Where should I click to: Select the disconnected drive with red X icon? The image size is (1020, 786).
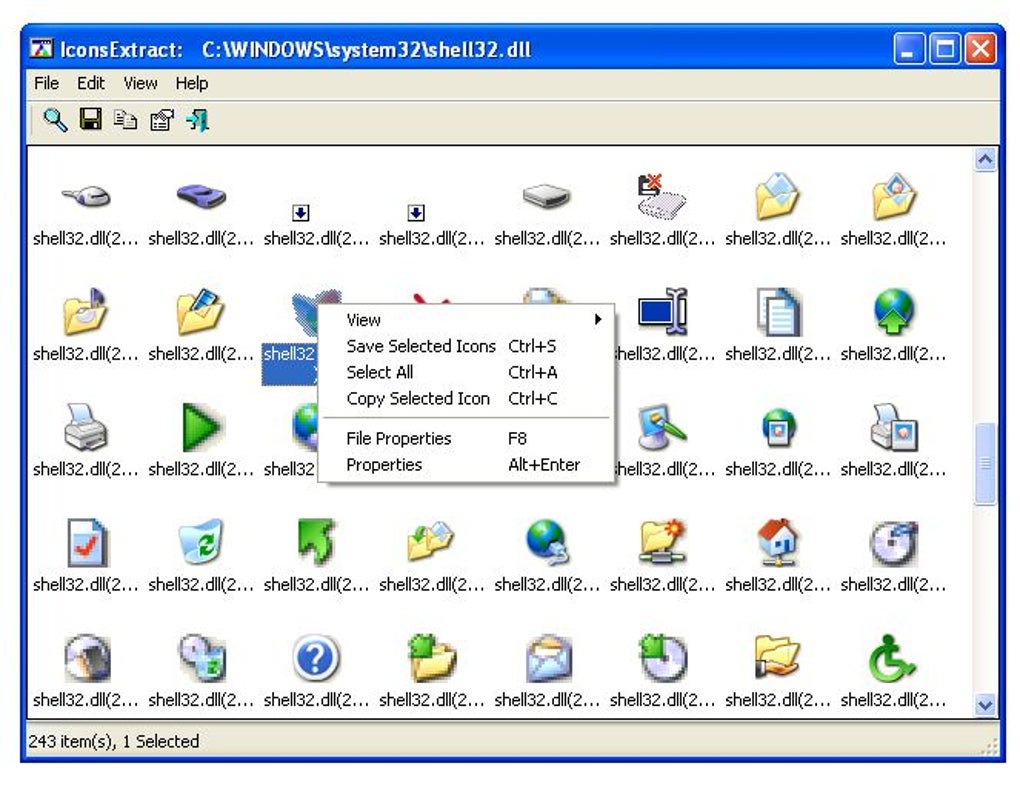662,195
